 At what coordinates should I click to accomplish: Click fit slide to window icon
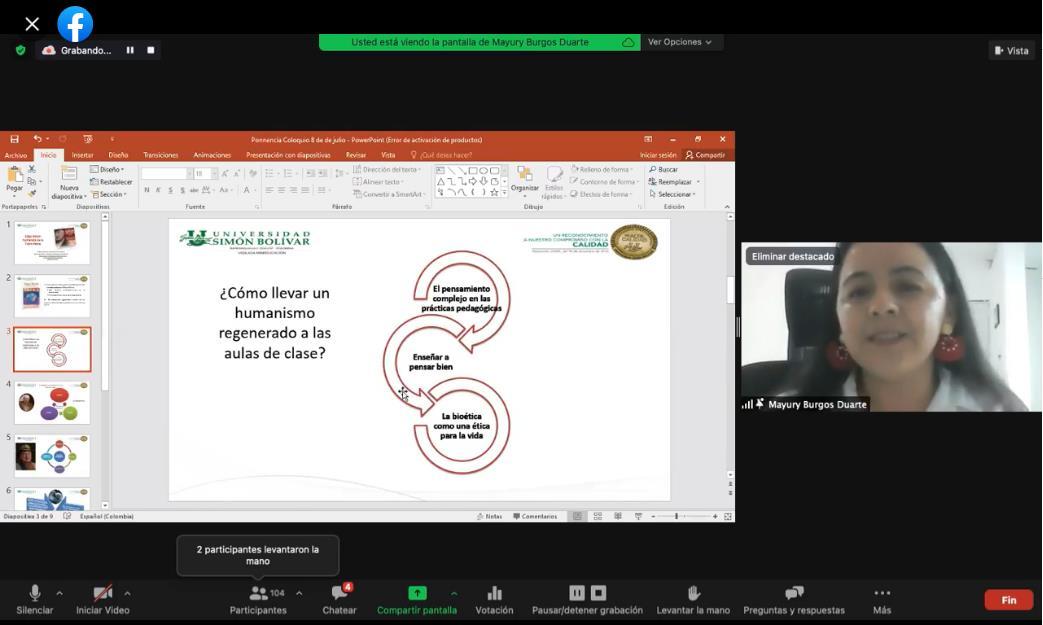point(728,517)
